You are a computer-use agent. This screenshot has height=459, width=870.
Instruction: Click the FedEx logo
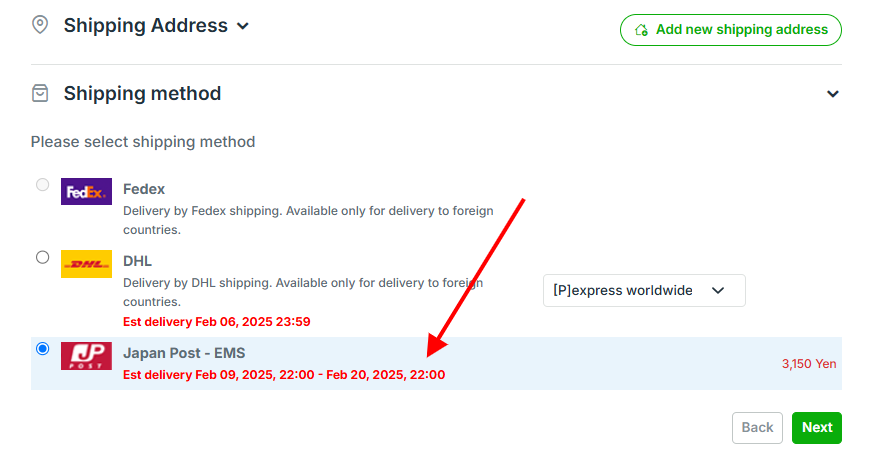point(86,191)
